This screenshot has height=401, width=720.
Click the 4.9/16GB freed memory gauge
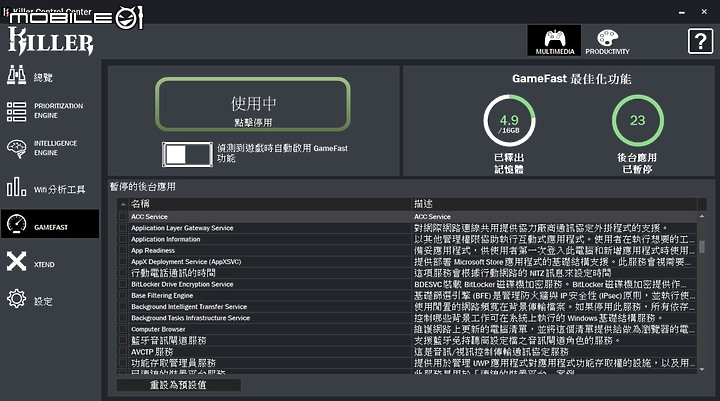click(509, 121)
